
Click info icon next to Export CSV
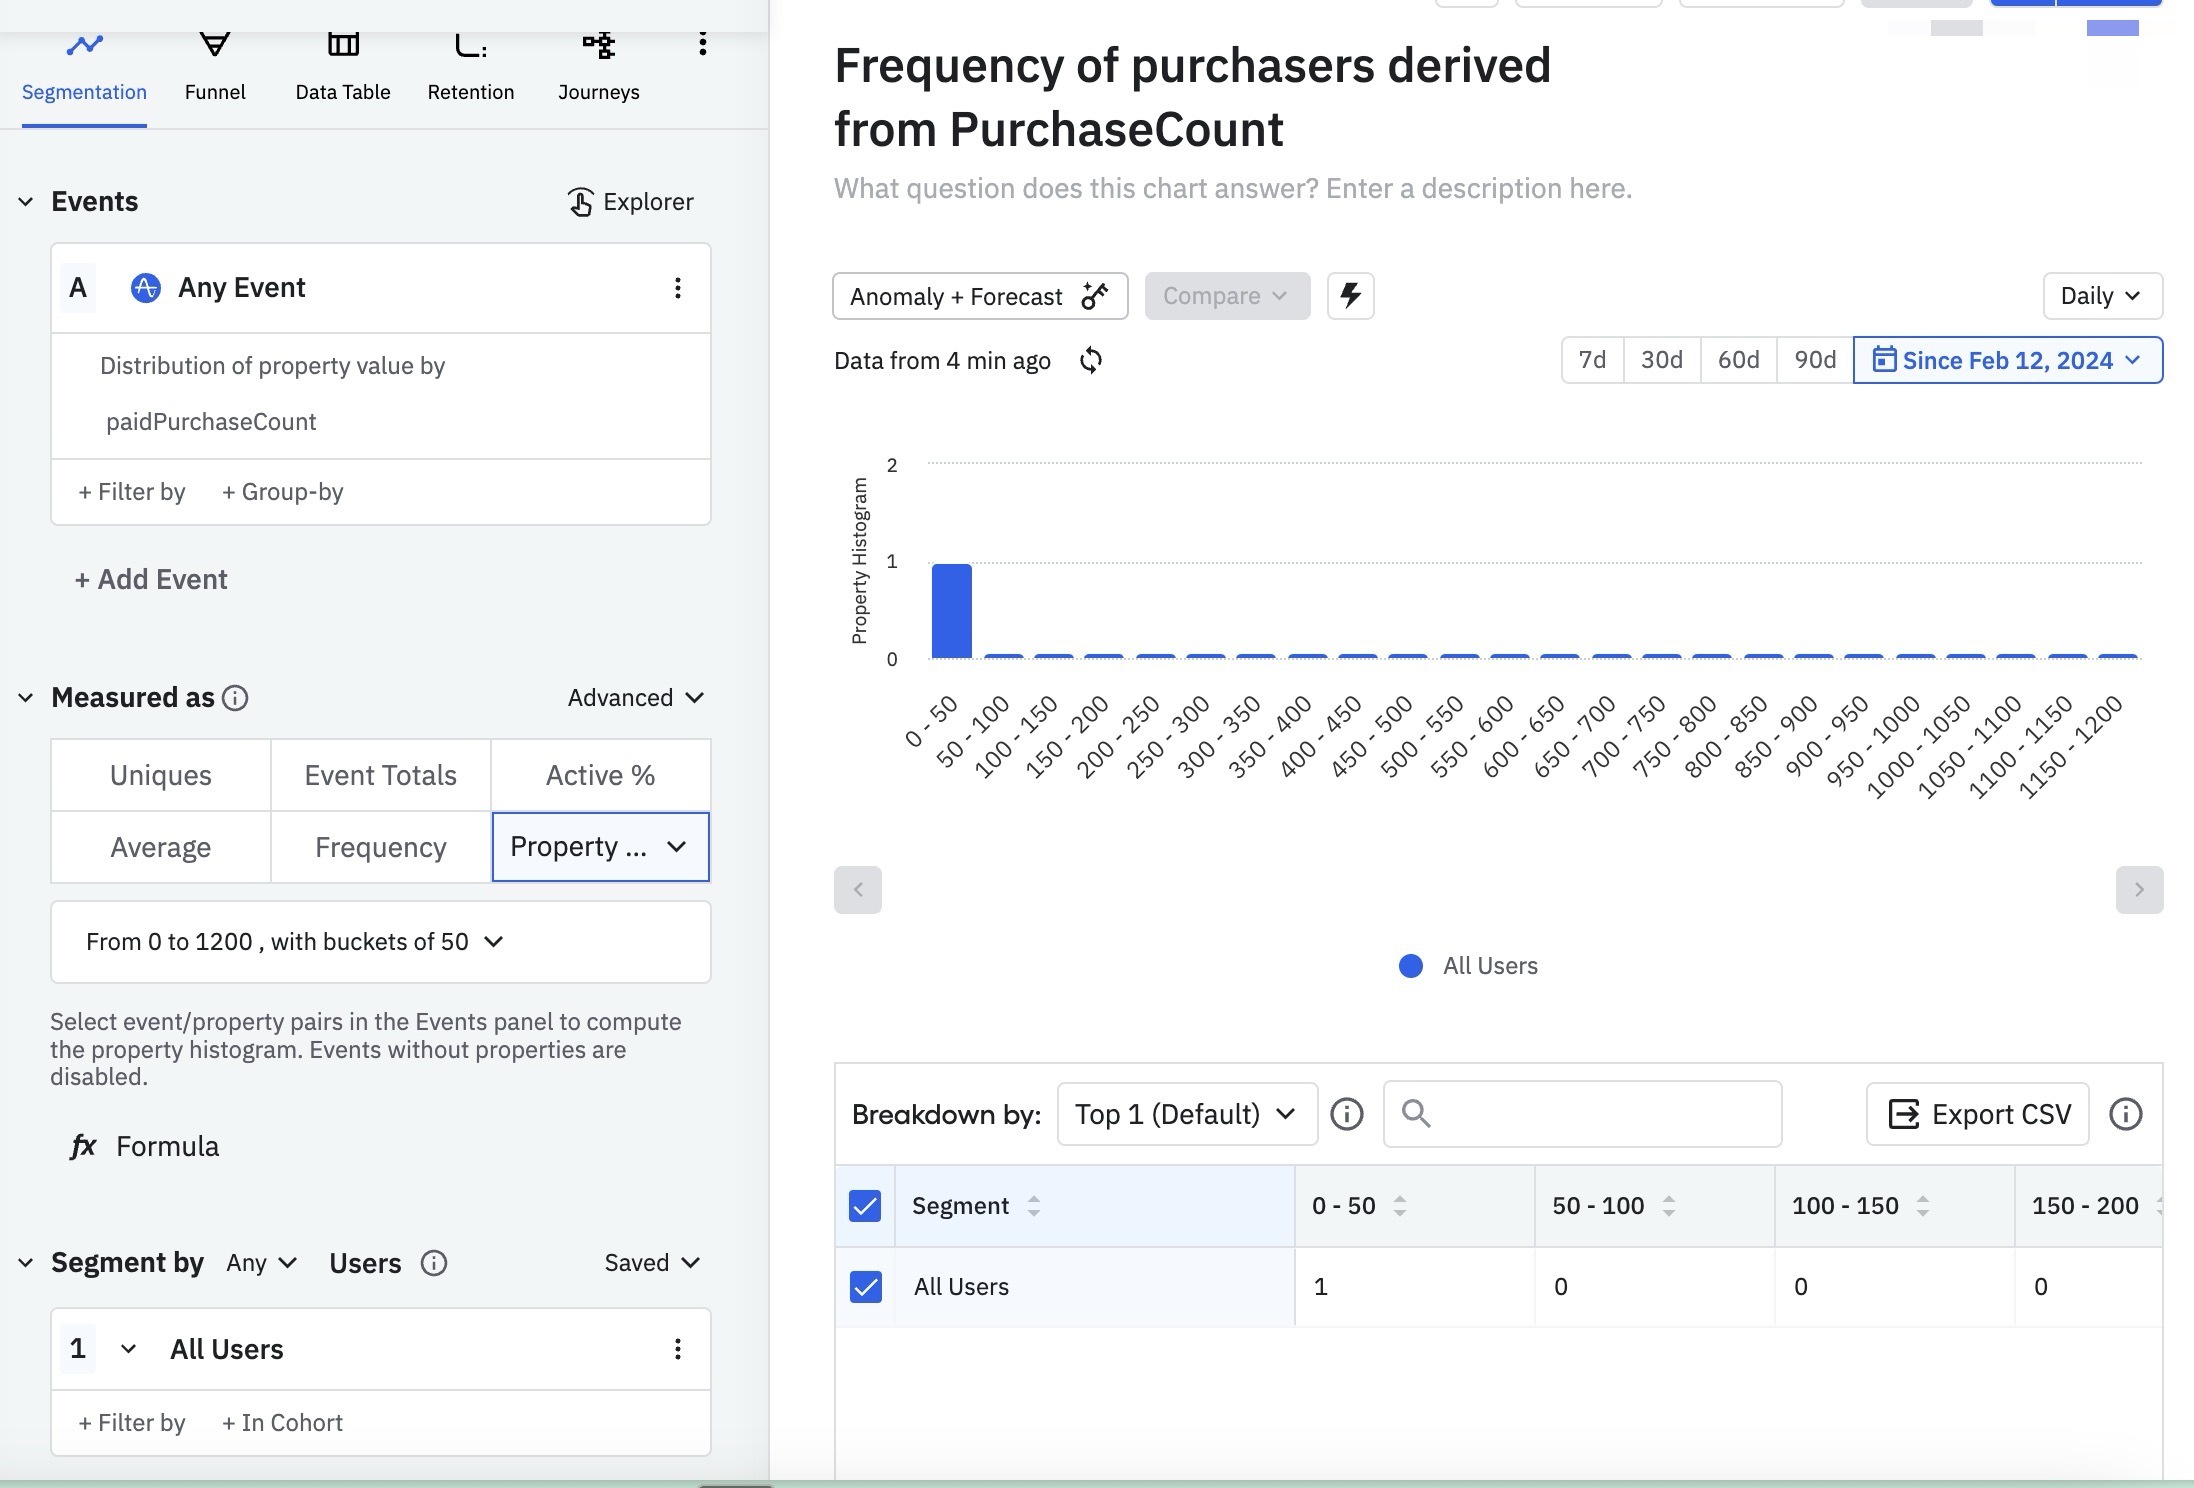[2125, 1114]
